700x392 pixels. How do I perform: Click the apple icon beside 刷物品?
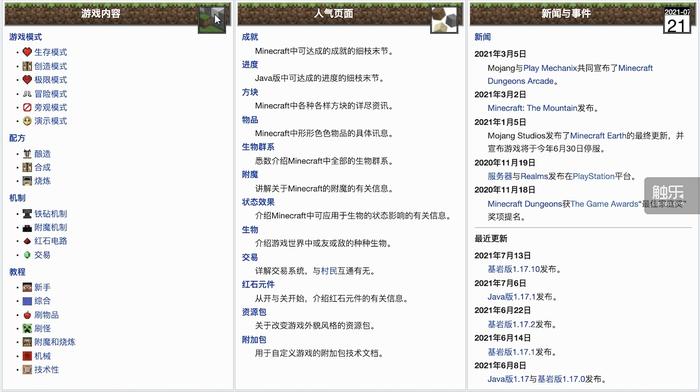[x=27, y=315]
